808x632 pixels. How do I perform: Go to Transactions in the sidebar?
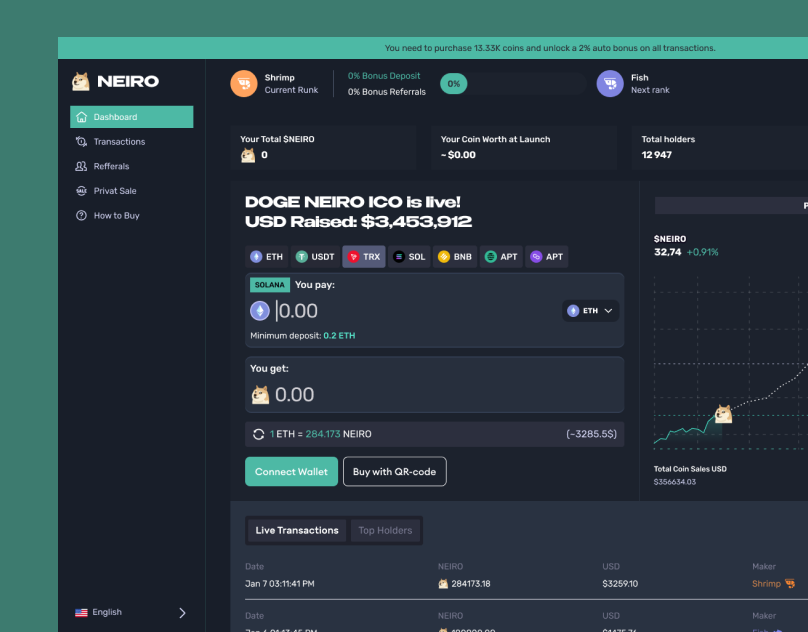(110, 142)
